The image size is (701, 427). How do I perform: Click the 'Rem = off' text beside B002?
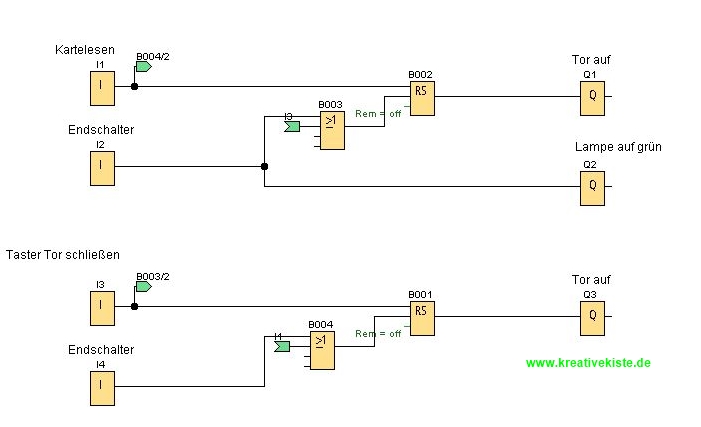(378, 113)
